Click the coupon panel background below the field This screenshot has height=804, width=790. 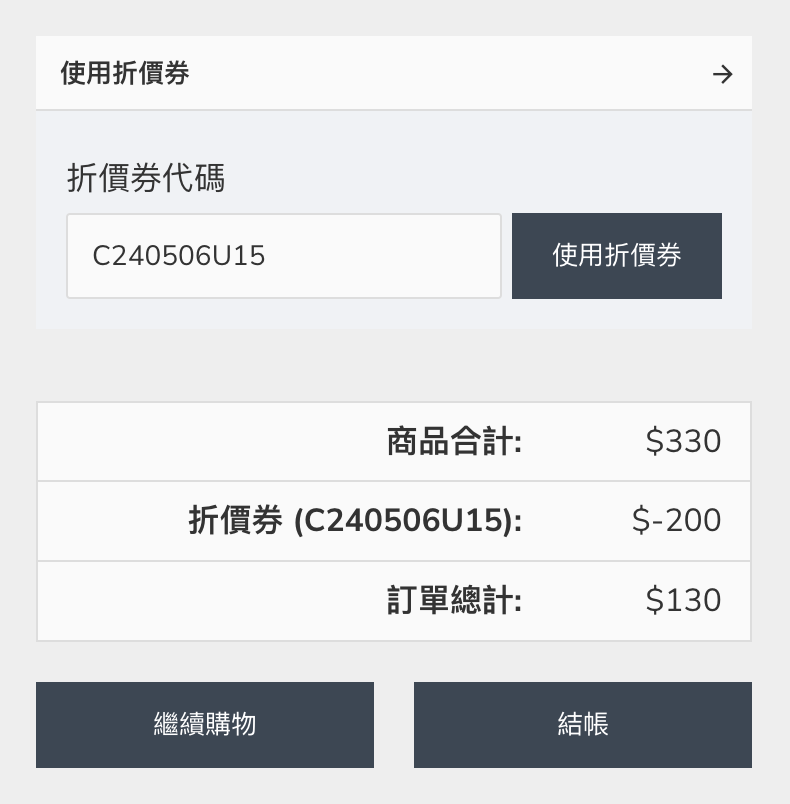click(x=394, y=314)
